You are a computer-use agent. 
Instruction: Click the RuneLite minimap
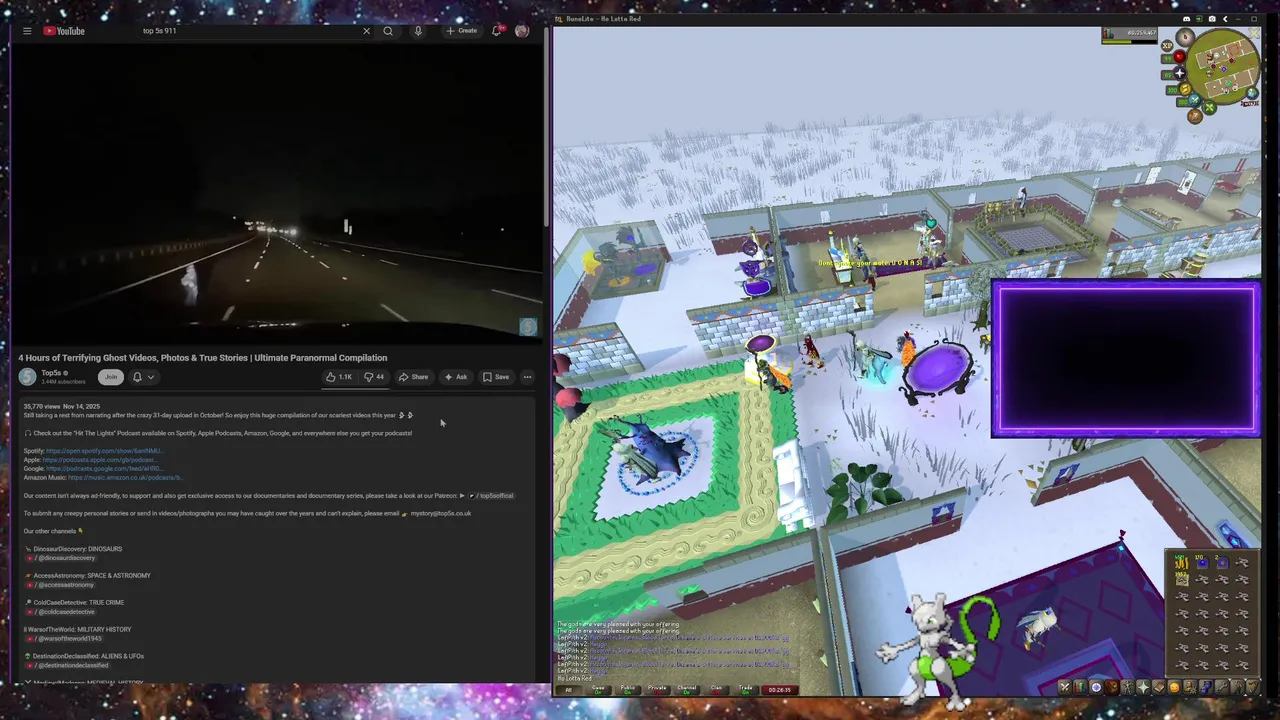pos(1224,66)
